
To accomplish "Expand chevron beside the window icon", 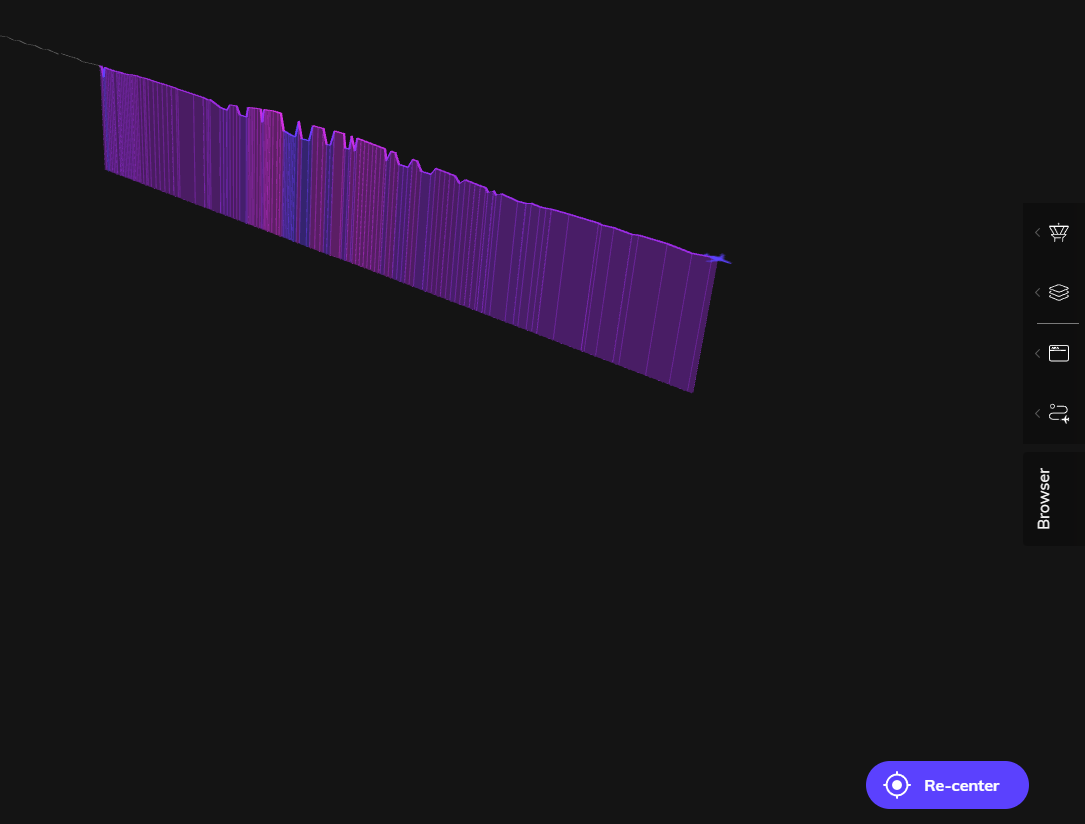I will pyautogui.click(x=1037, y=353).
